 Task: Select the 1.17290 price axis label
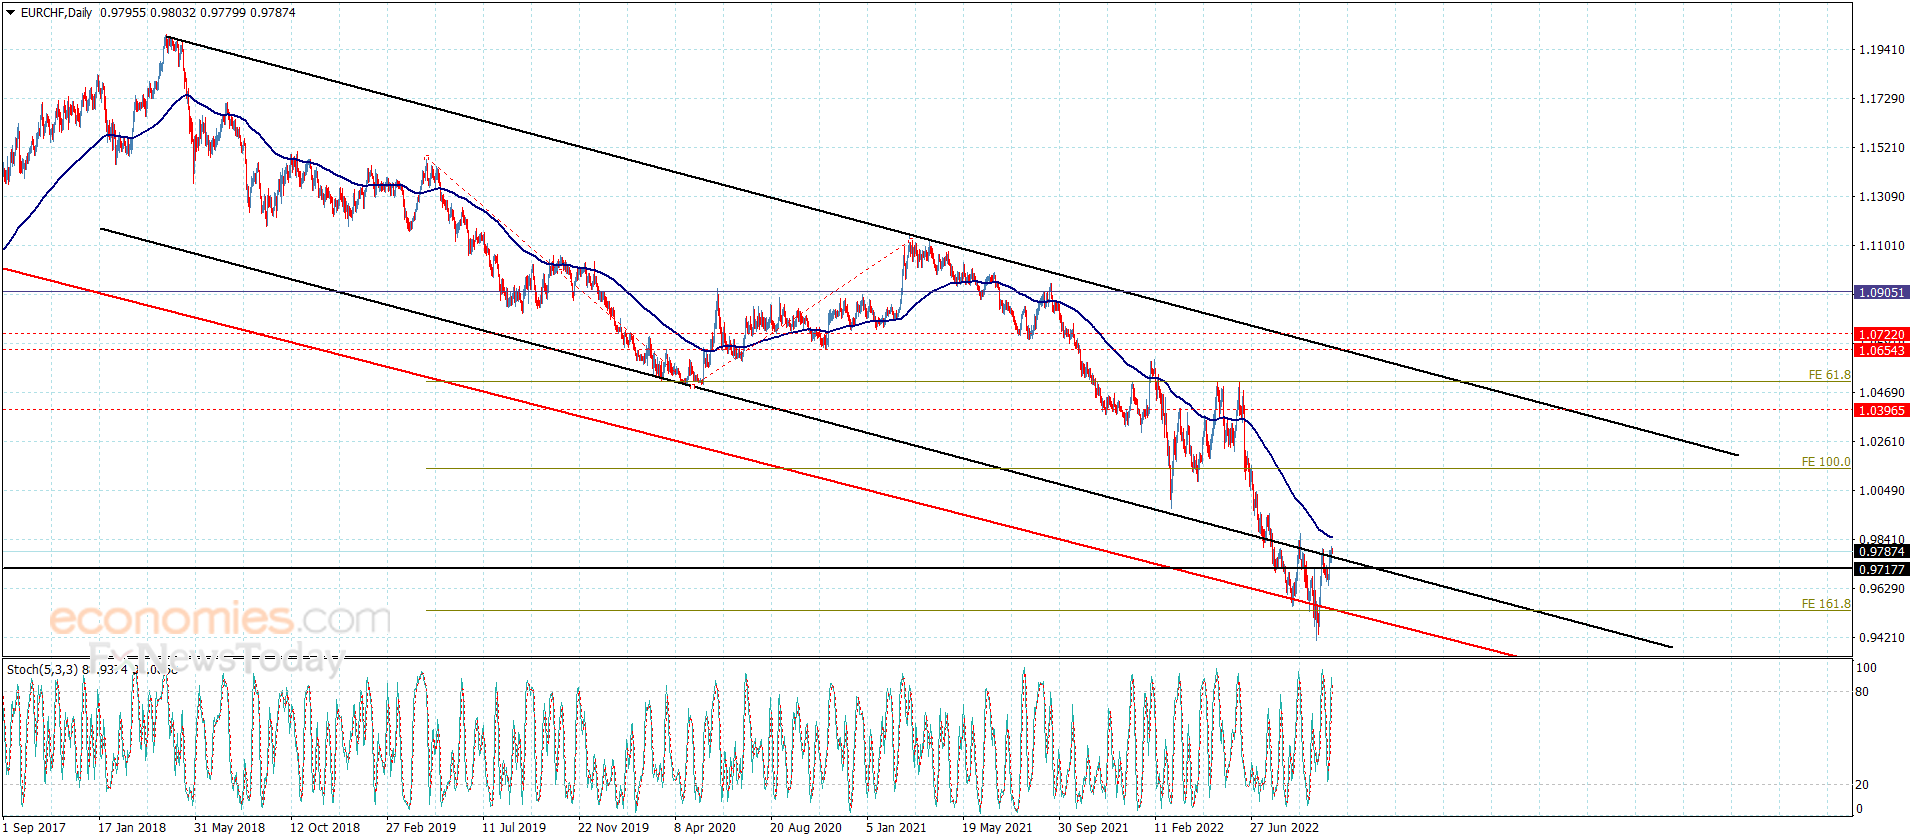point(1881,99)
